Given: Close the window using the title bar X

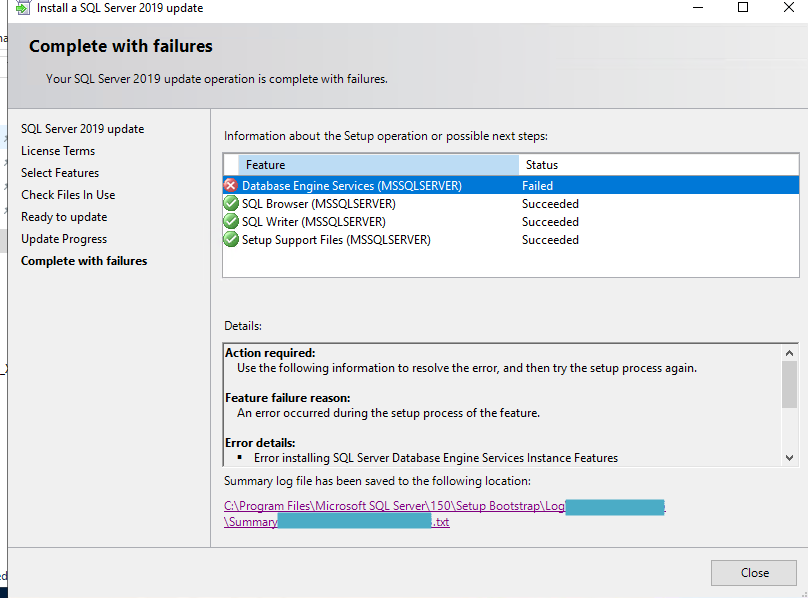Looking at the screenshot, I should coord(789,7).
